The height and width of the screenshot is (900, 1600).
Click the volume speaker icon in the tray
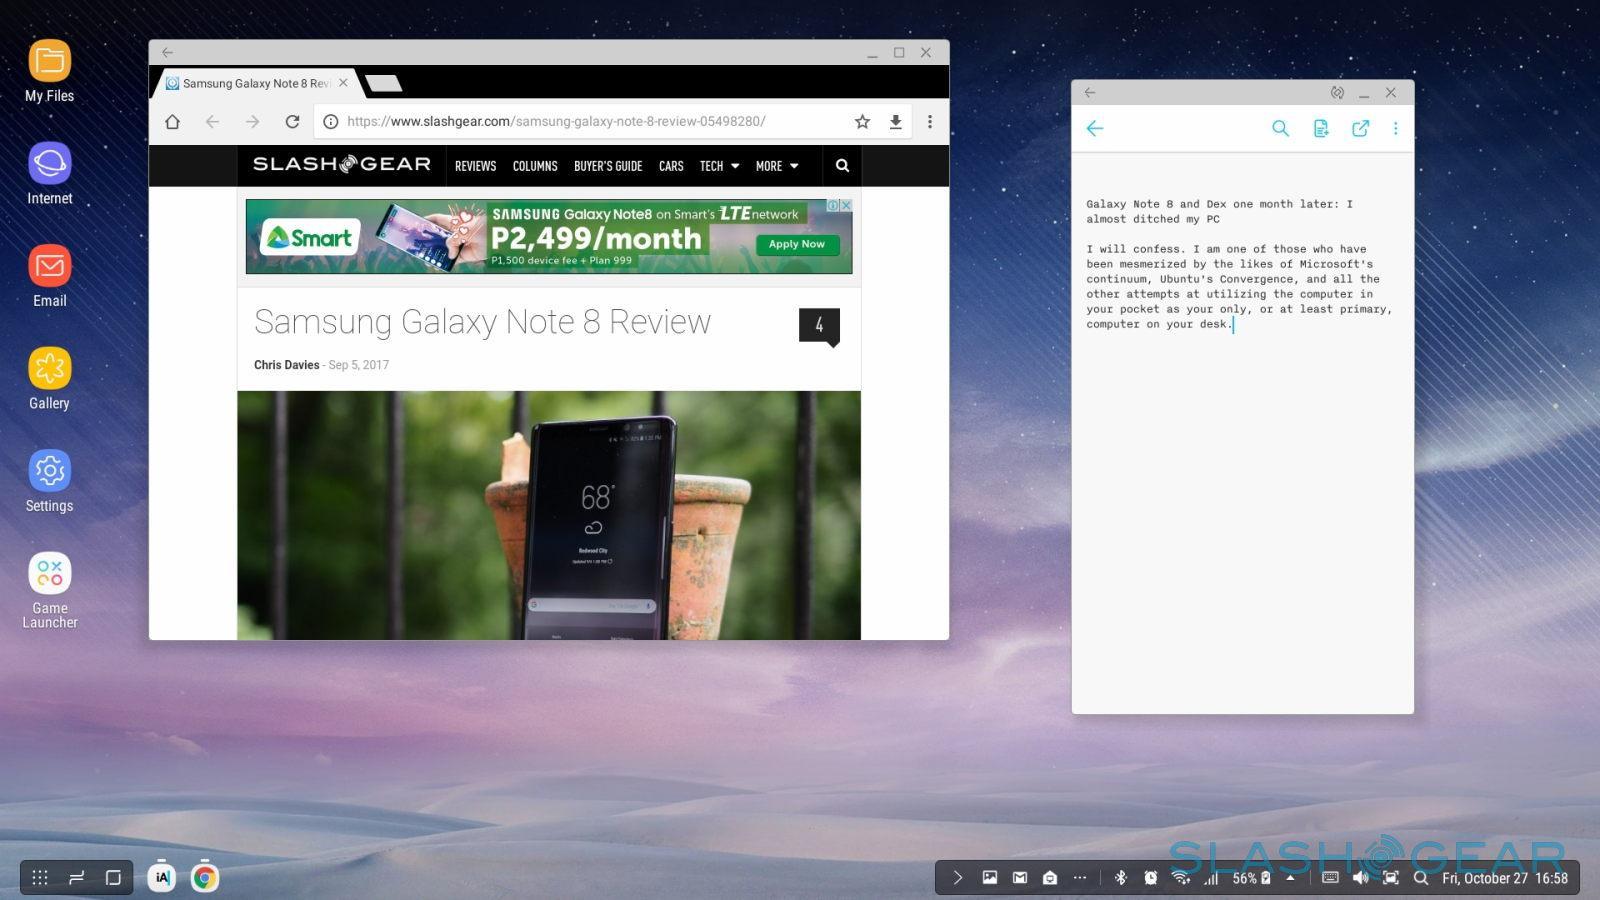click(x=1360, y=878)
